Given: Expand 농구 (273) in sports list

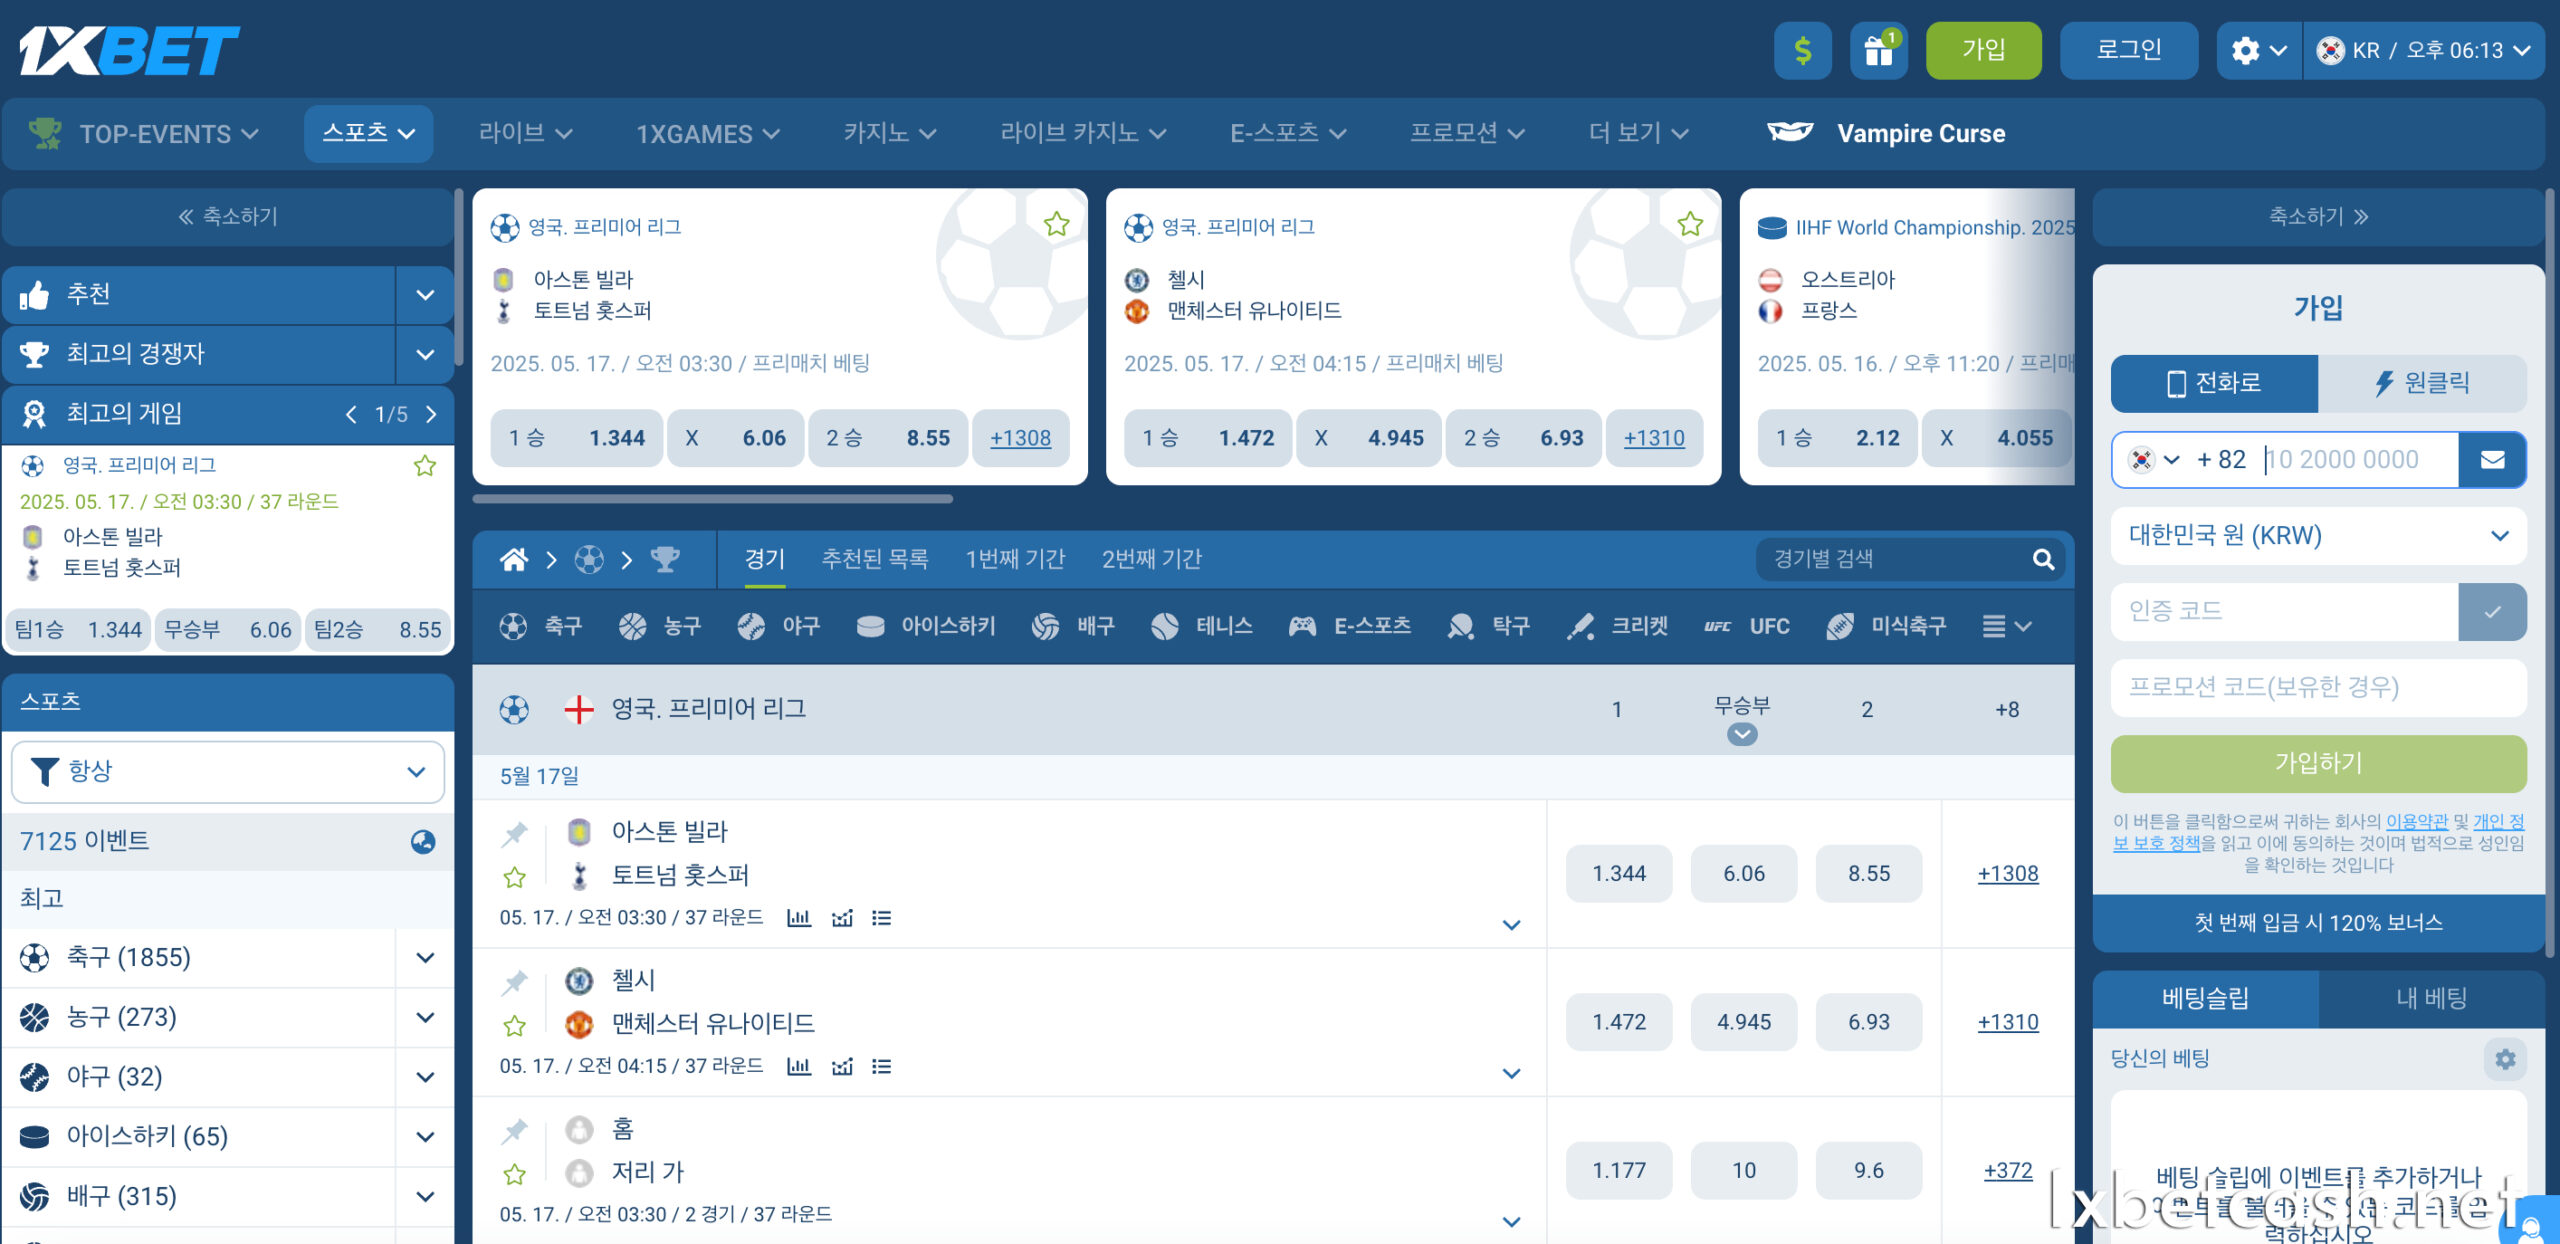Looking at the screenshot, I should (x=425, y=1017).
